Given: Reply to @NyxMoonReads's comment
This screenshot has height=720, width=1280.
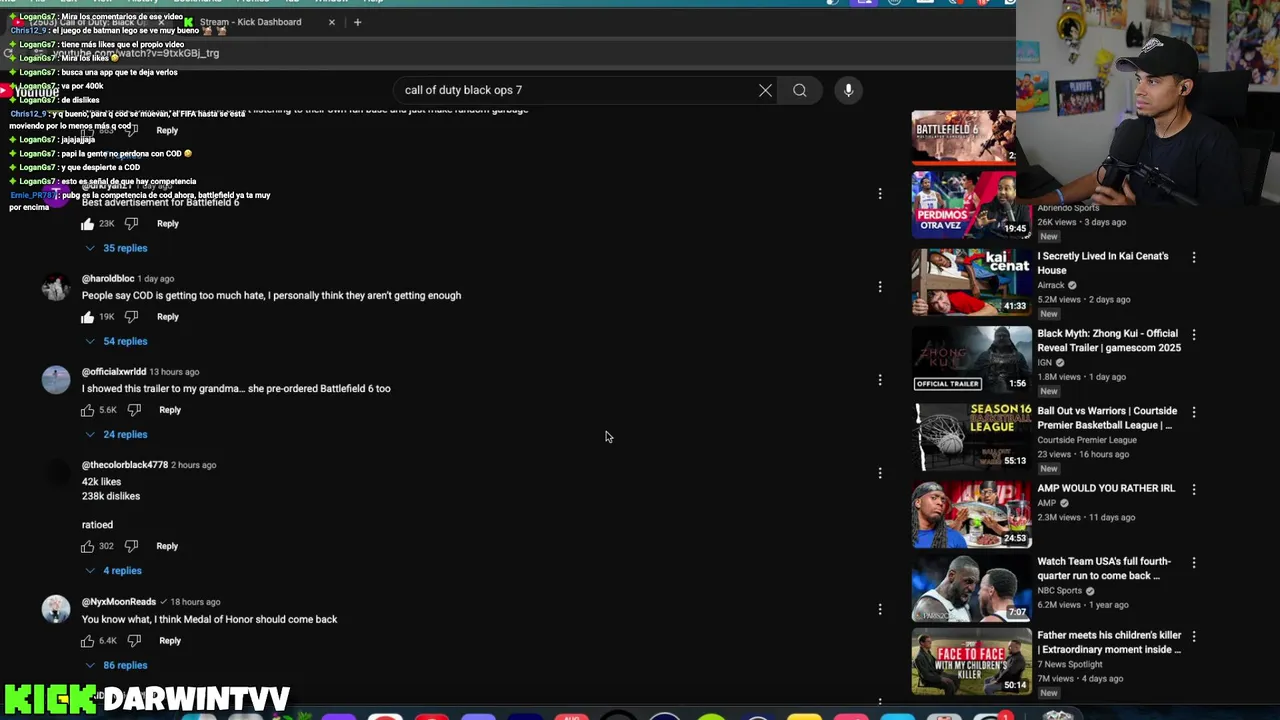Looking at the screenshot, I should pyautogui.click(x=170, y=640).
